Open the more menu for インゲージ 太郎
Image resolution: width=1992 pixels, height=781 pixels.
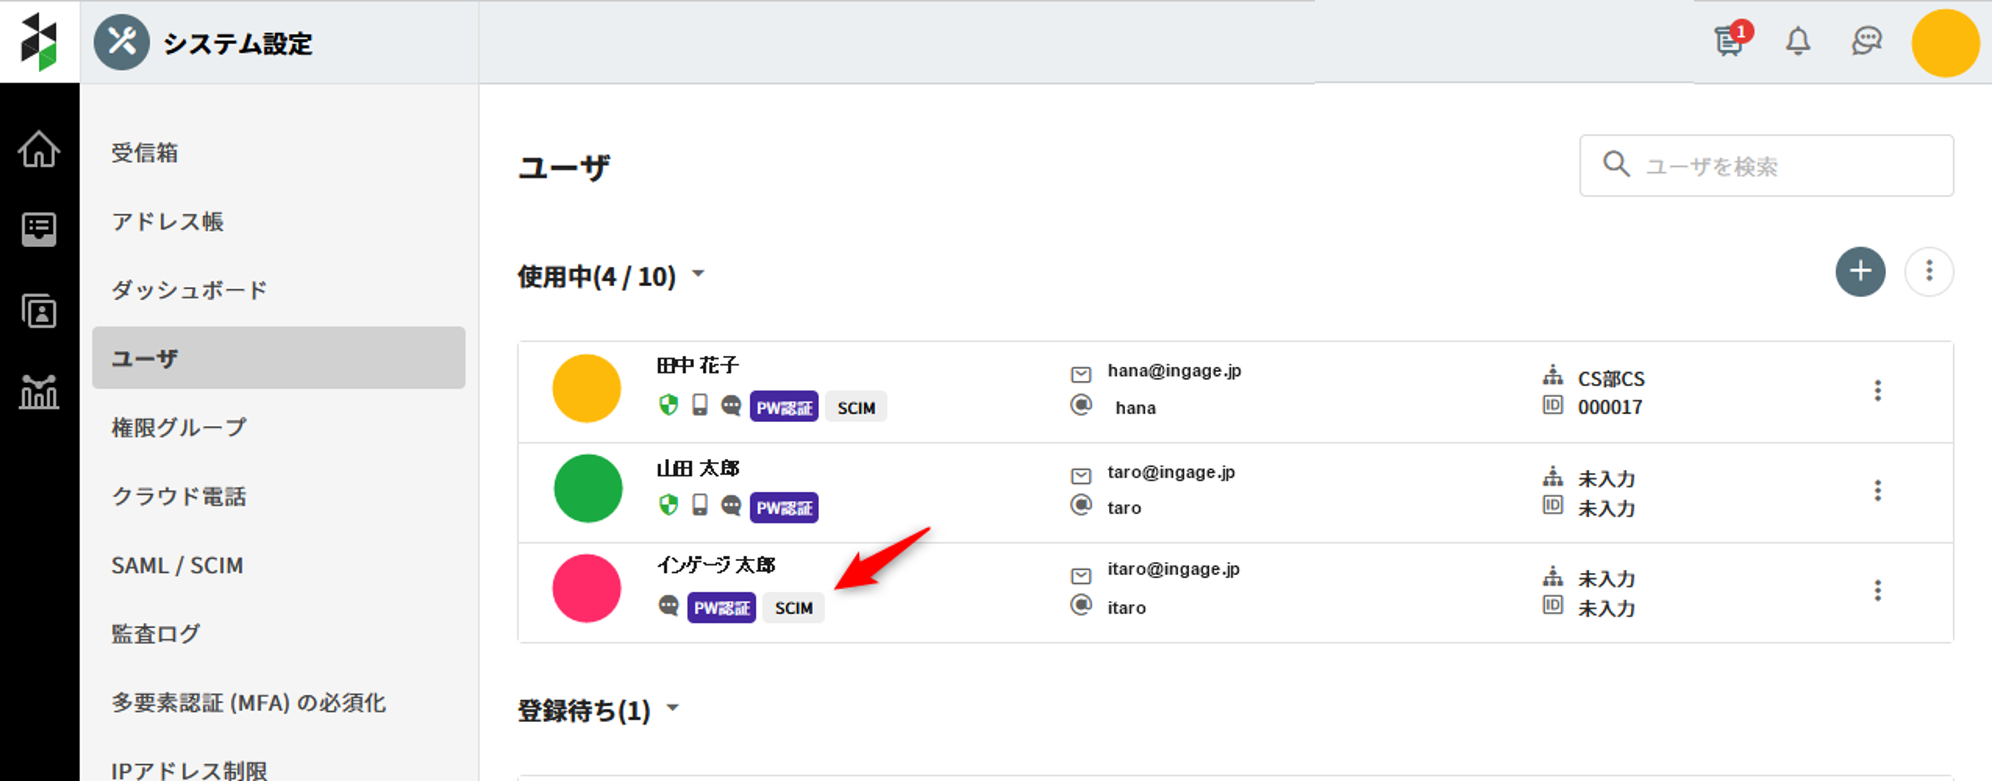1877,591
